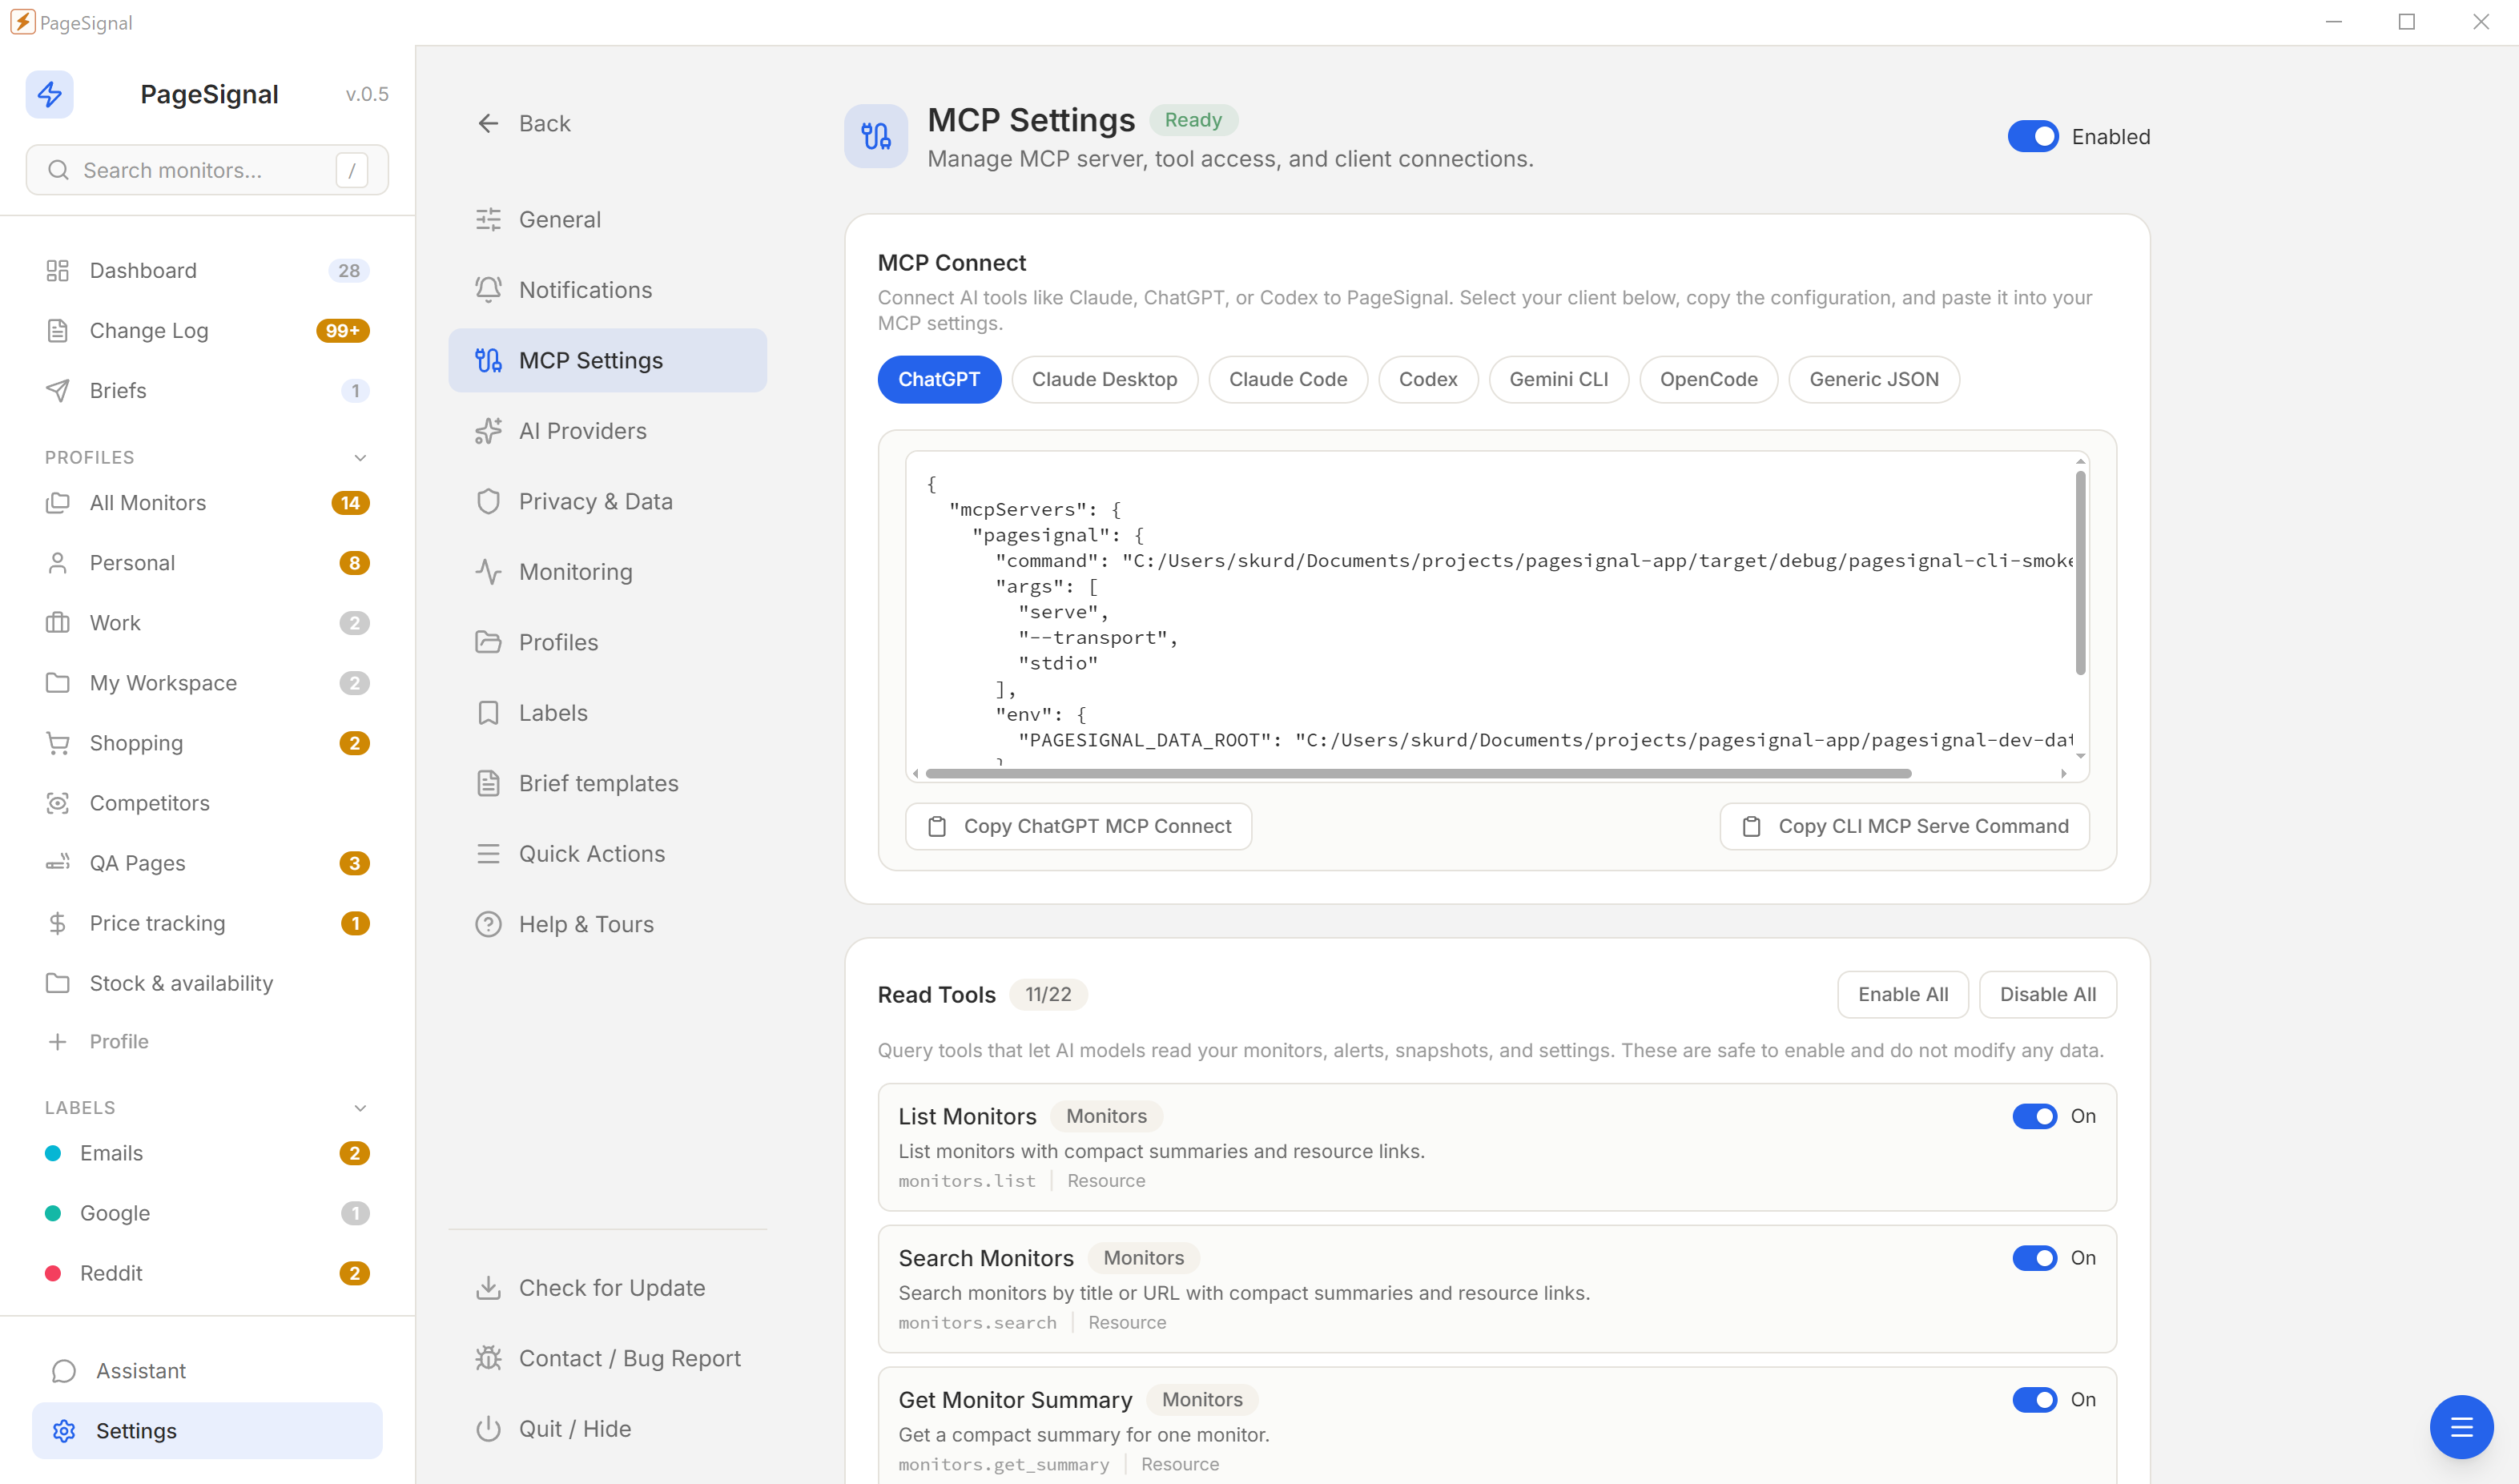This screenshot has height=1484, width=2519.
Task: Click the Shopping cart icon
Action: (x=57, y=742)
